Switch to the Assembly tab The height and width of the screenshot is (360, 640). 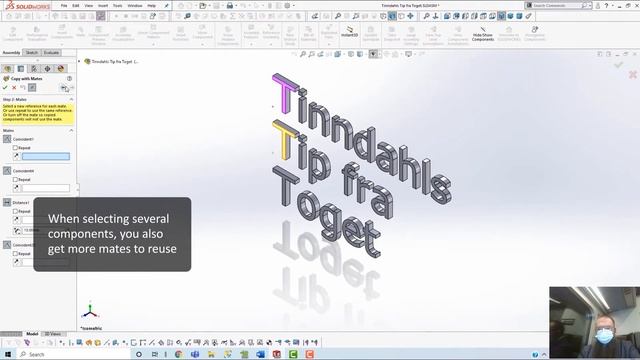[x=11, y=53]
